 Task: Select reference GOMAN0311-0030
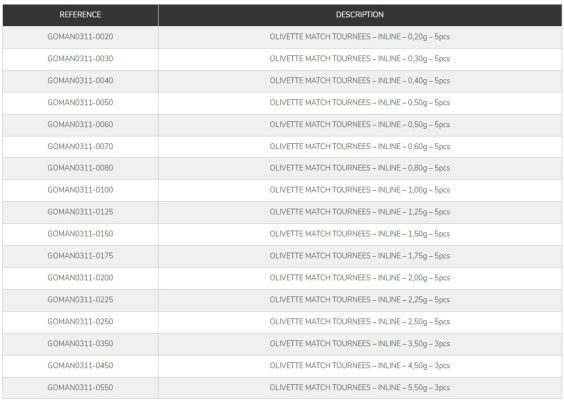[80, 59]
